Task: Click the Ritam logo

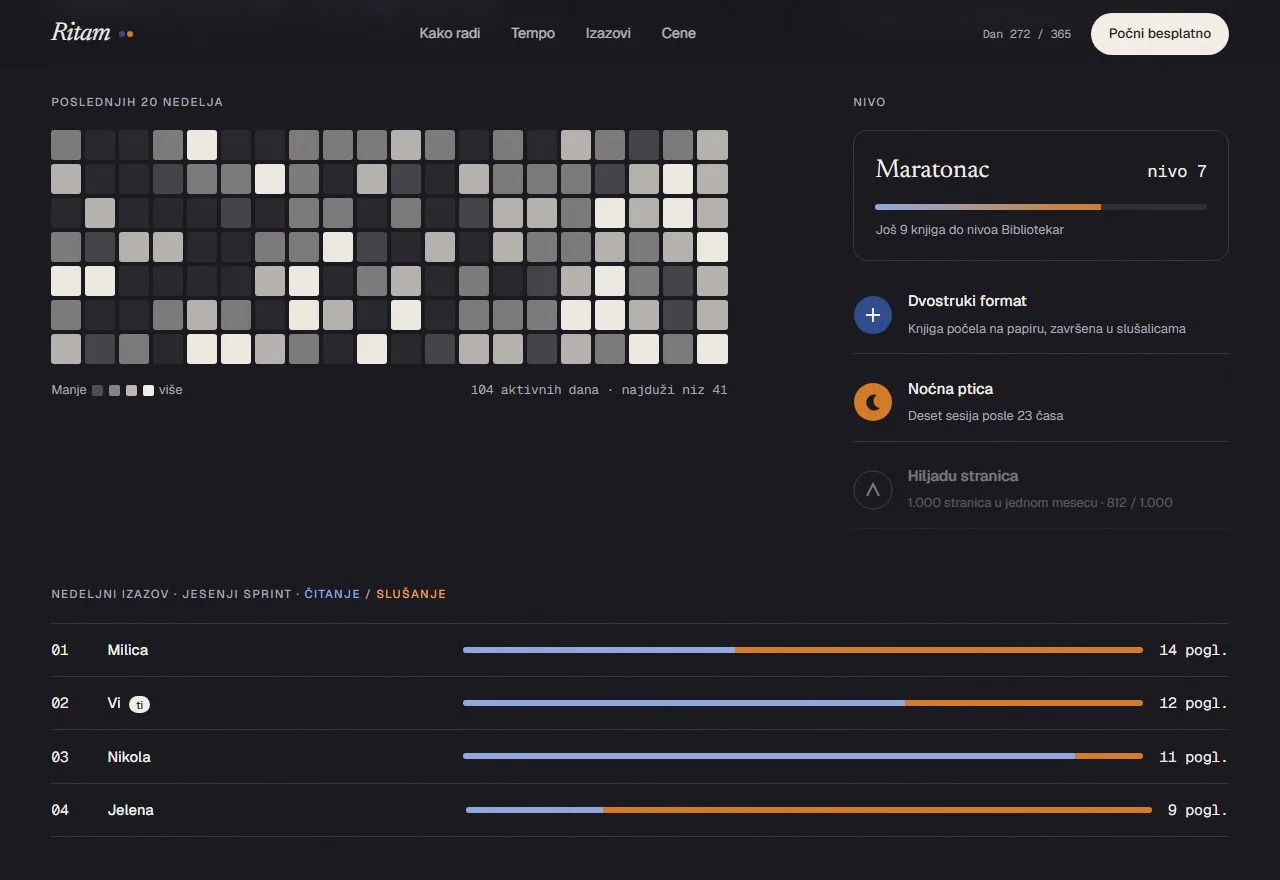Action: tap(92, 32)
